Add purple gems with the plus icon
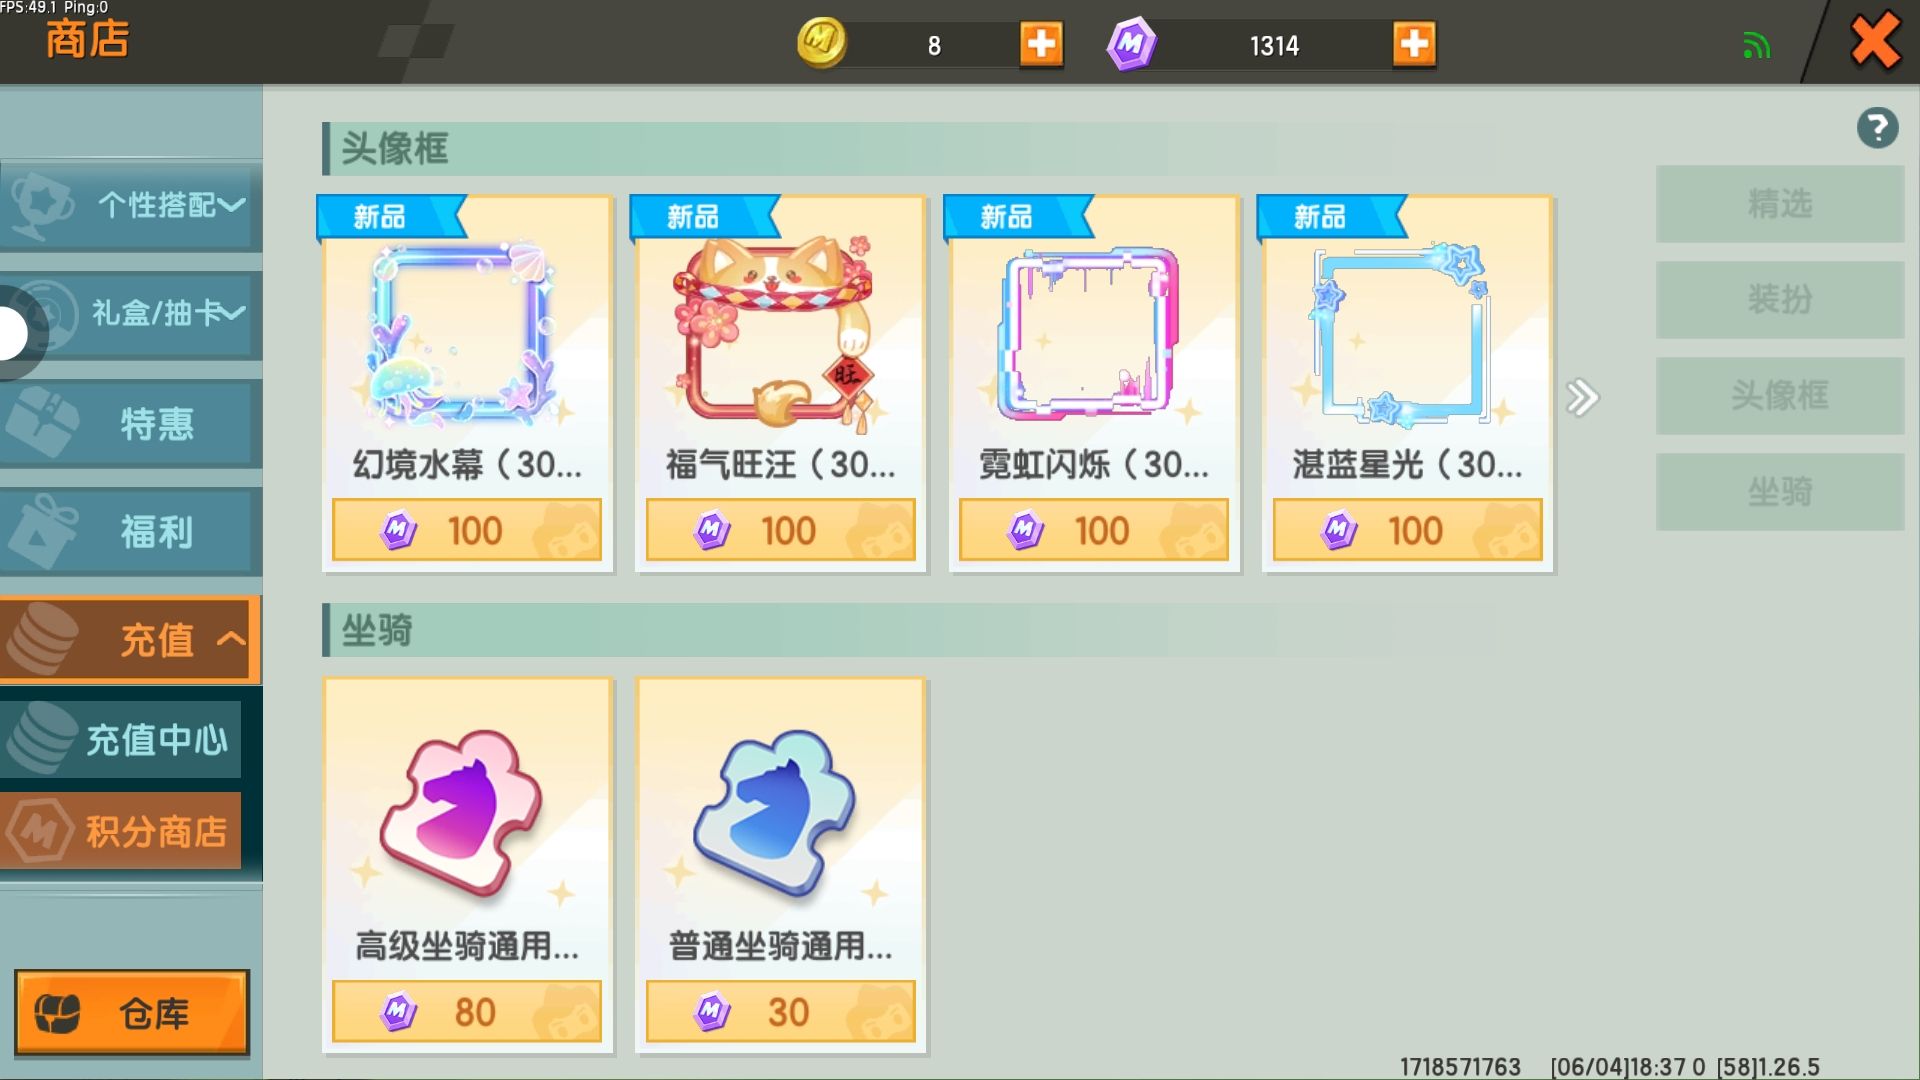Viewport: 1920px width, 1080px height. click(x=1414, y=45)
